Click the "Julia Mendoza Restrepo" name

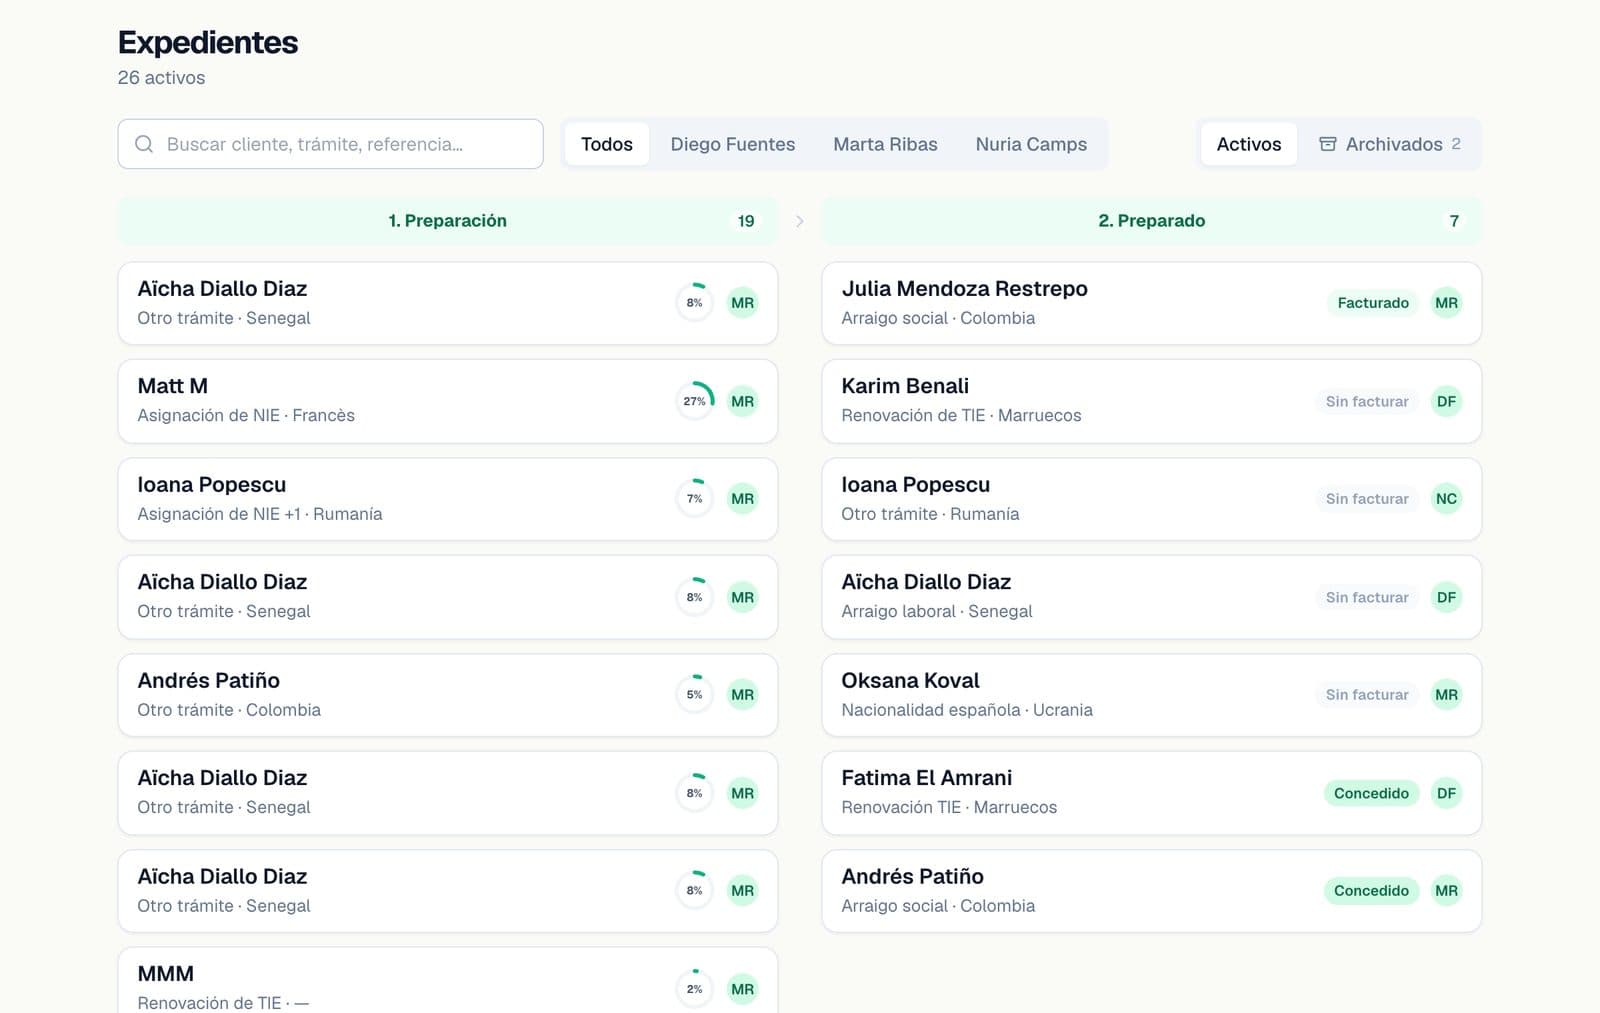tap(964, 289)
